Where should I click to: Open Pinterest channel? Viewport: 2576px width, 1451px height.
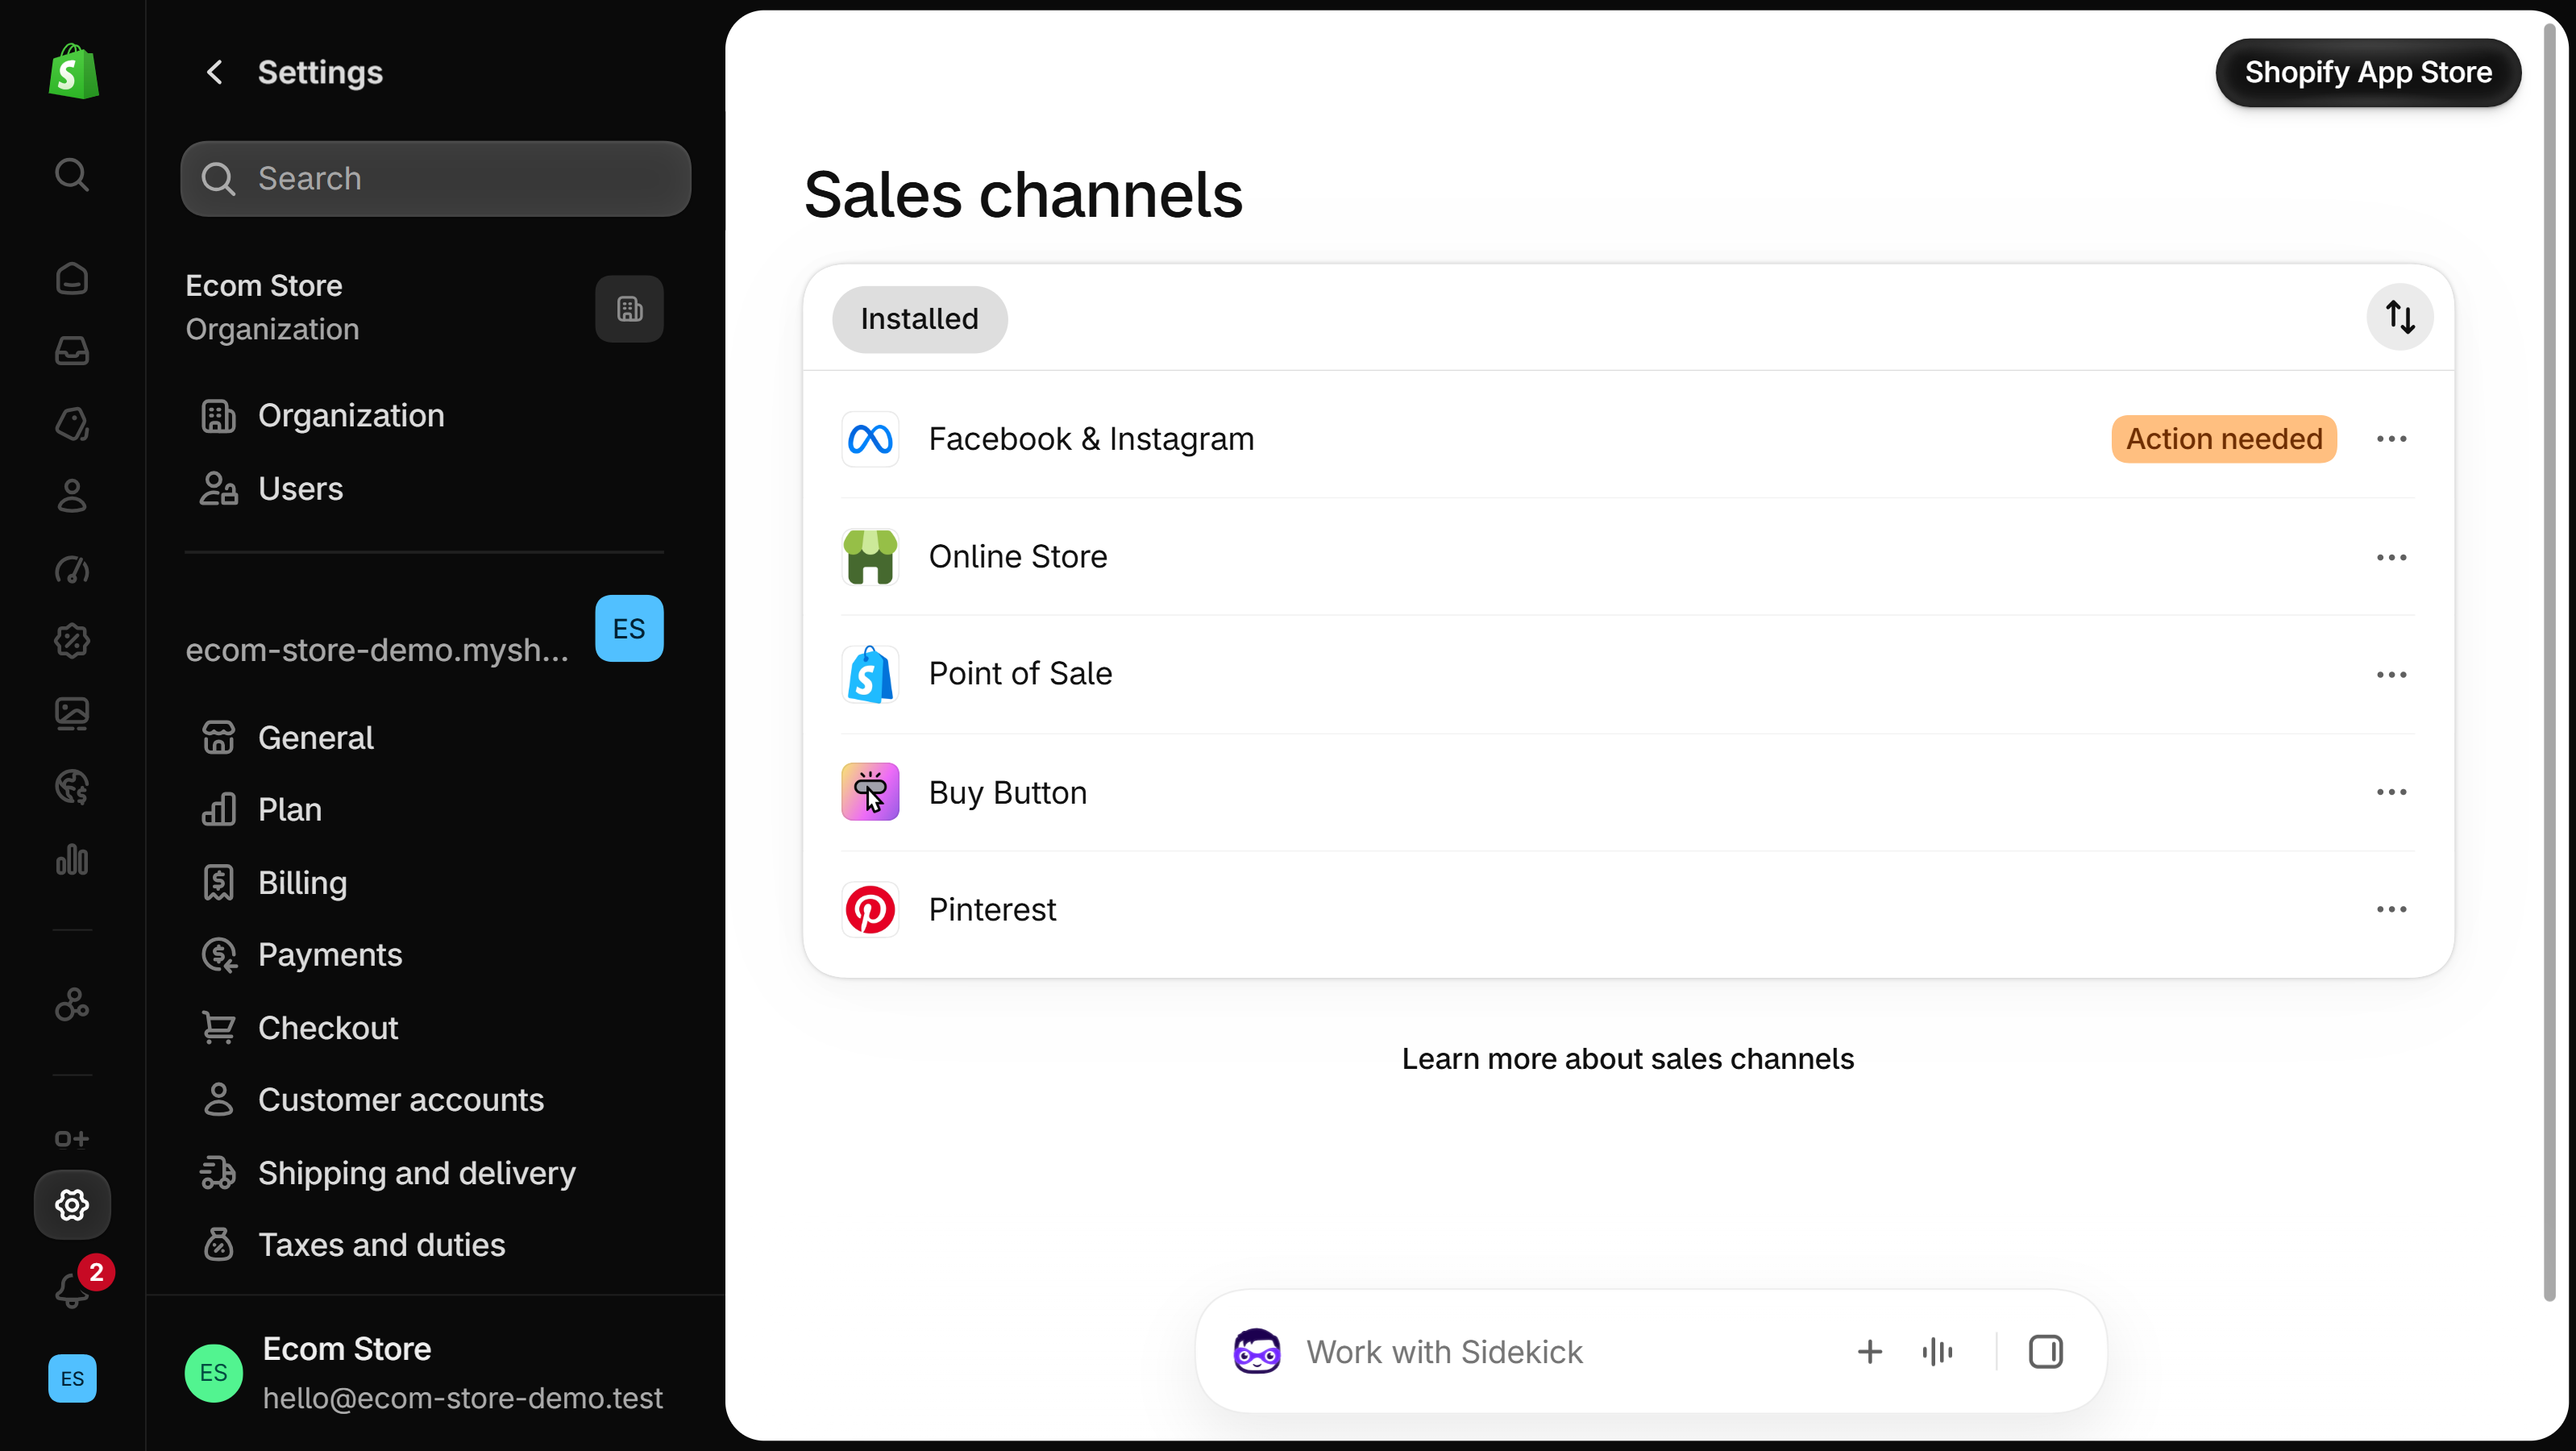pos(1628,909)
